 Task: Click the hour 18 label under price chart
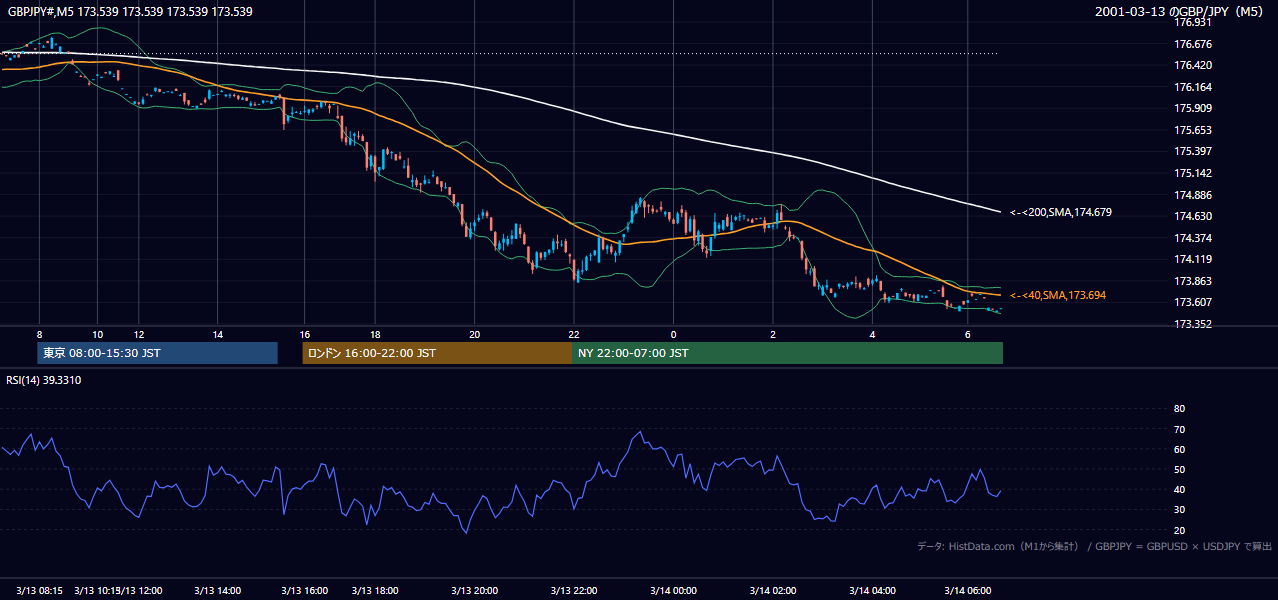point(374,334)
